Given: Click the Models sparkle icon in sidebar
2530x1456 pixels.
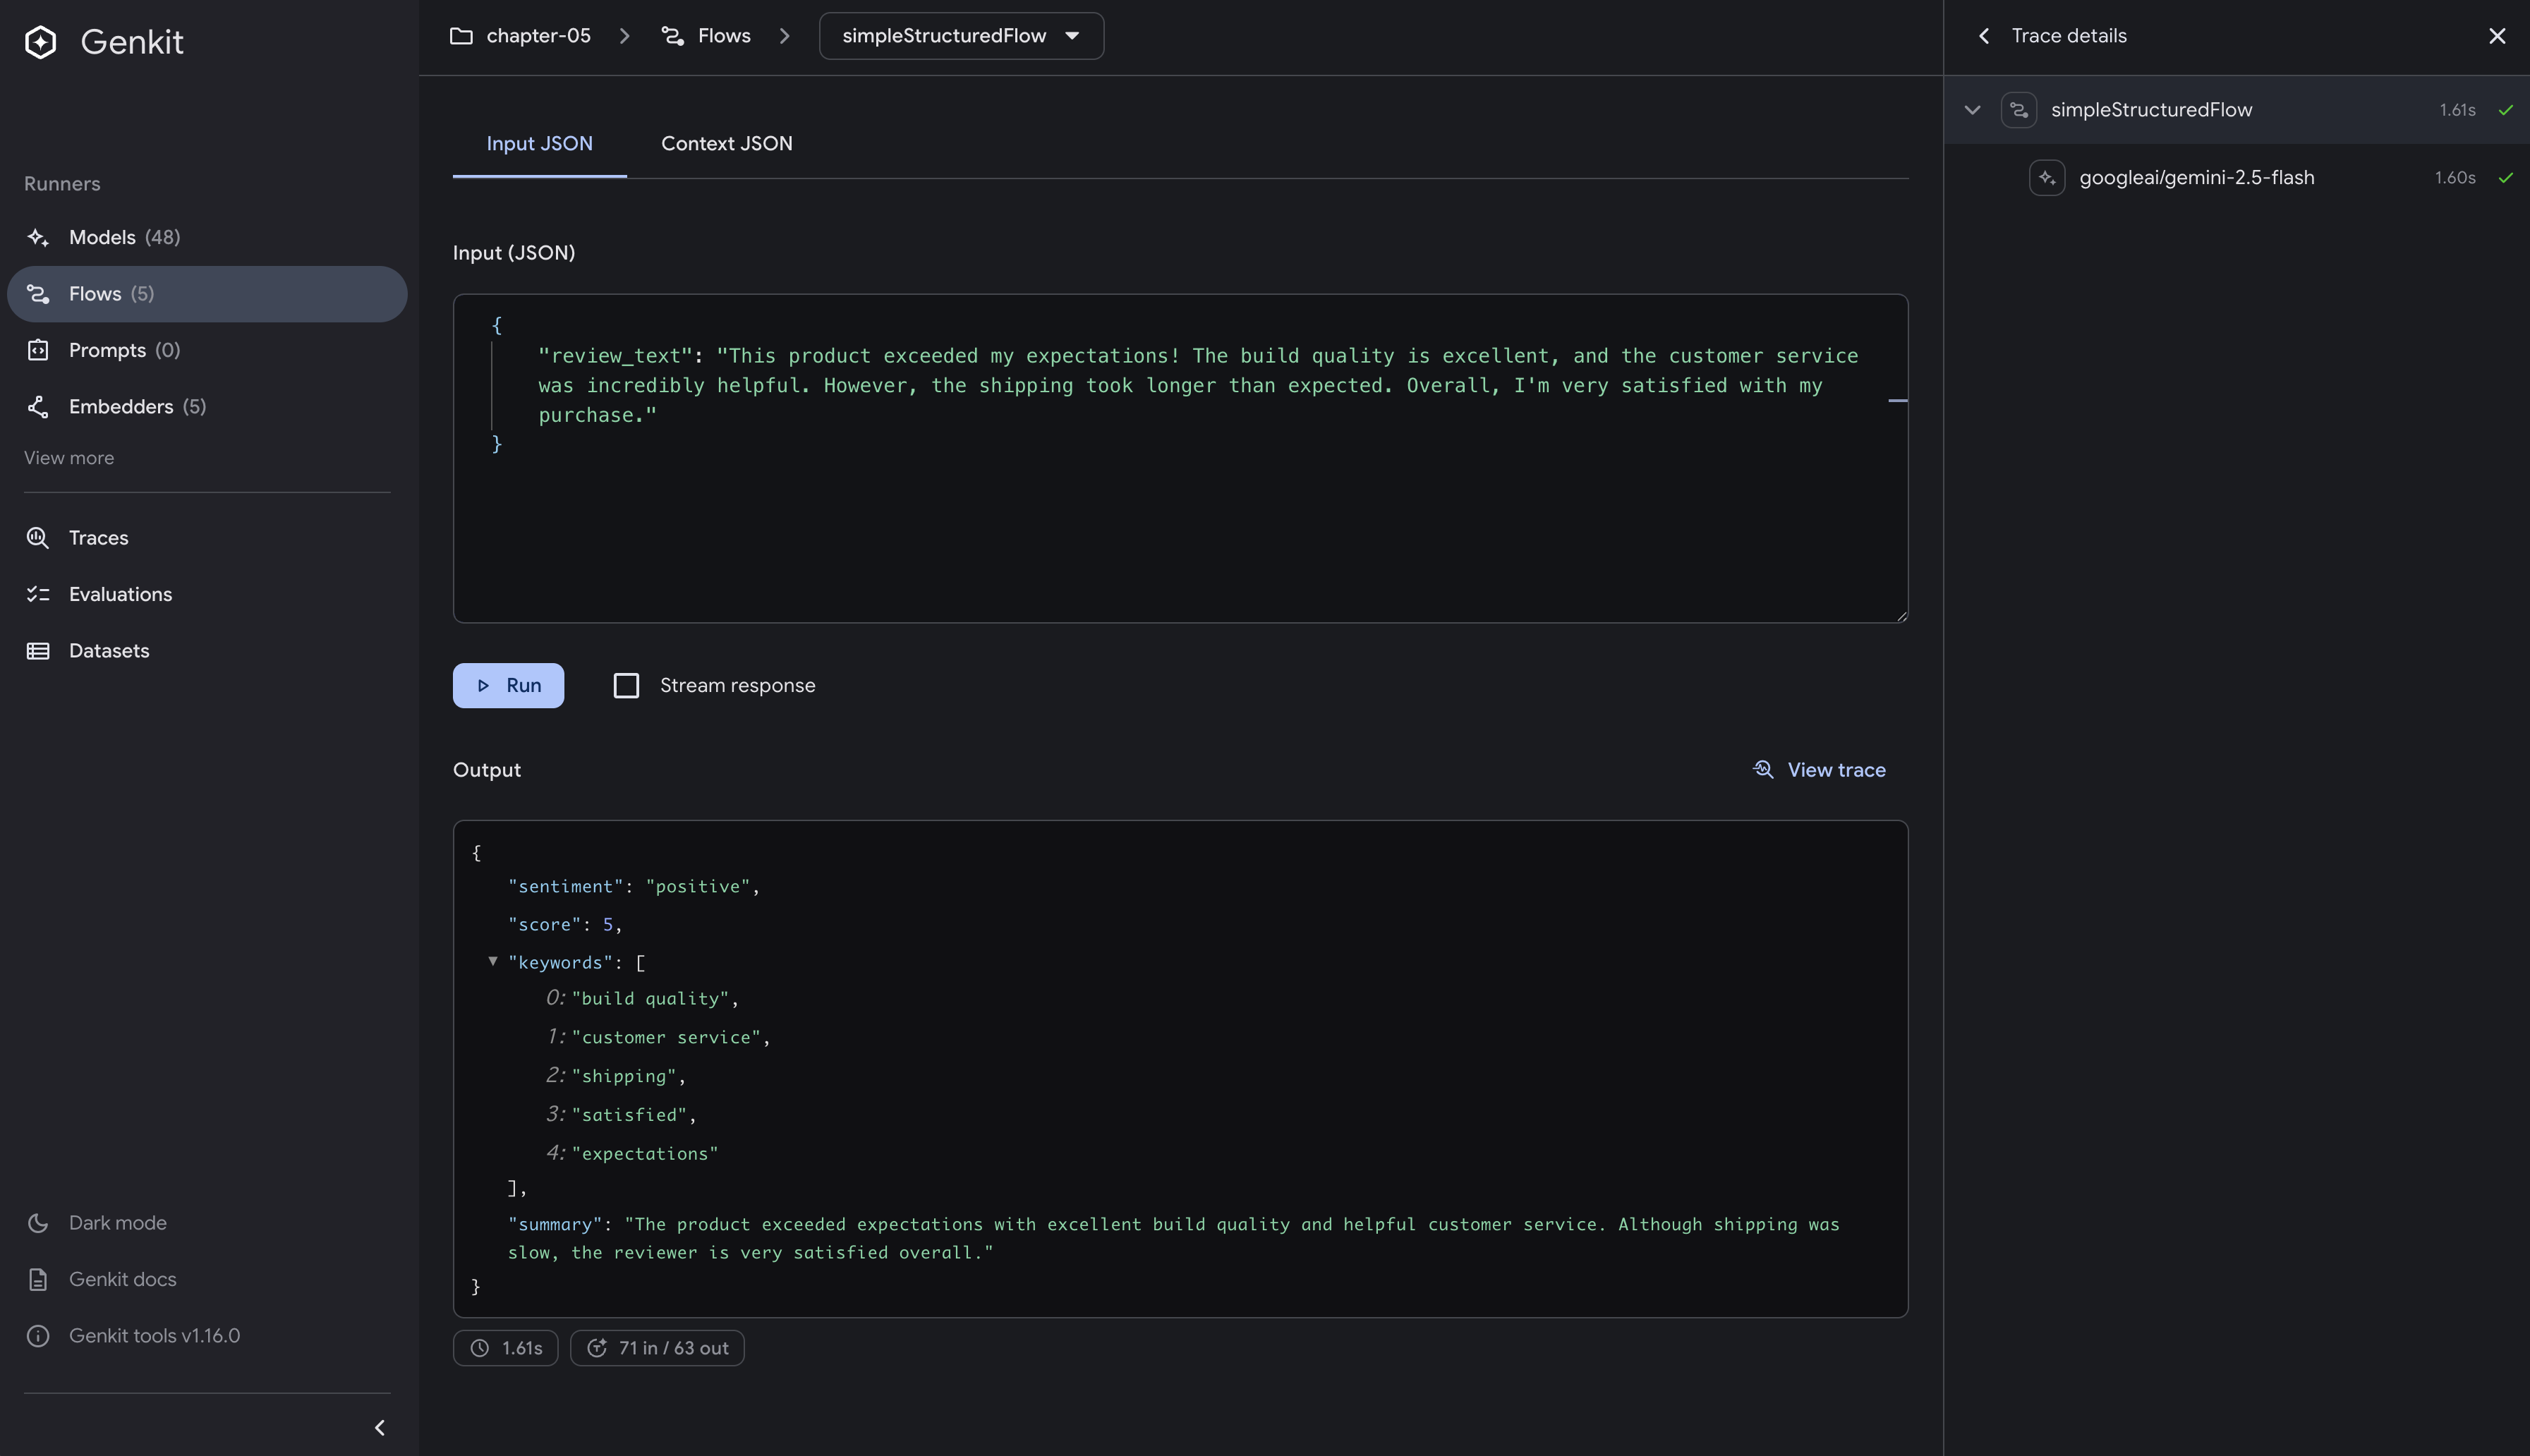Looking at the screenshot, I should (x=38, y=237).
